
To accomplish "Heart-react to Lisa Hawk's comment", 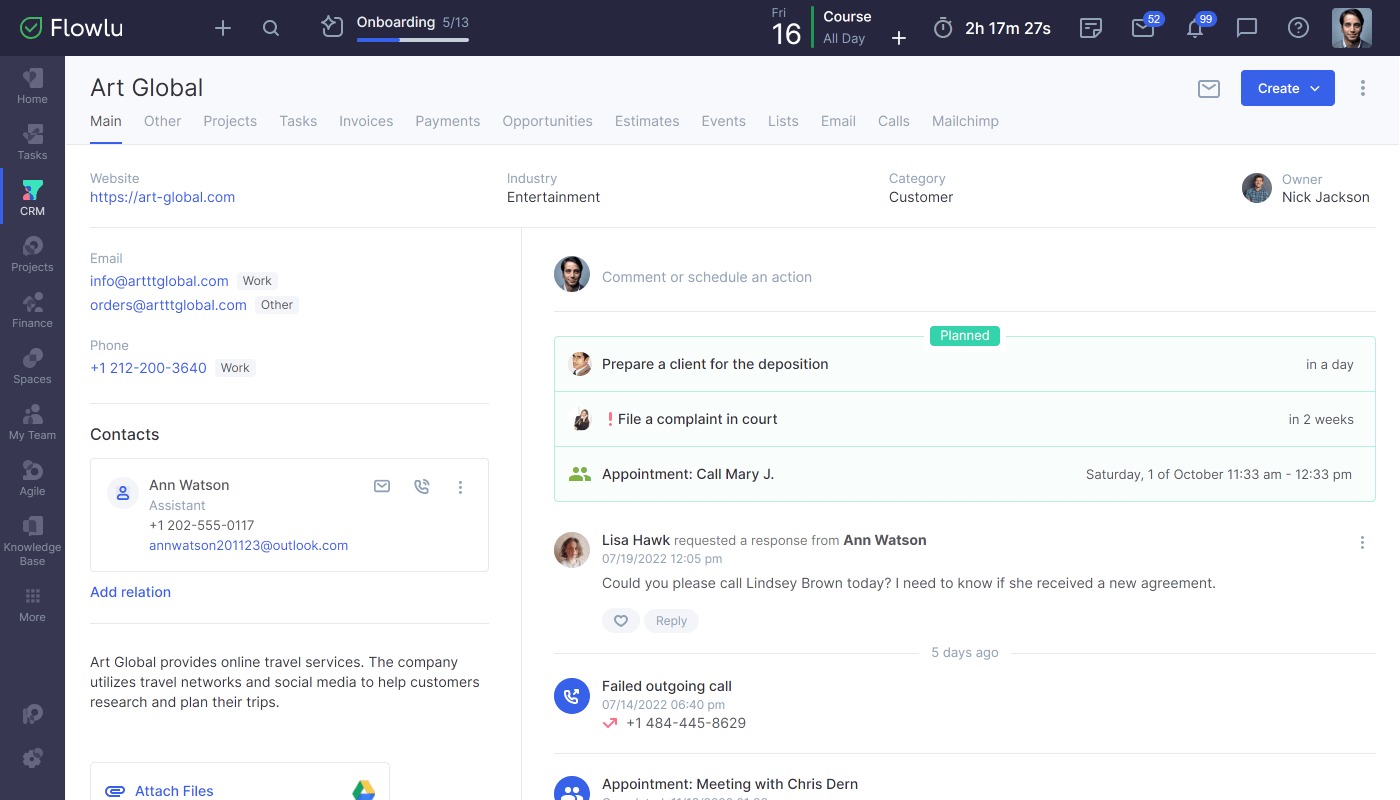I will click(620, 620).
